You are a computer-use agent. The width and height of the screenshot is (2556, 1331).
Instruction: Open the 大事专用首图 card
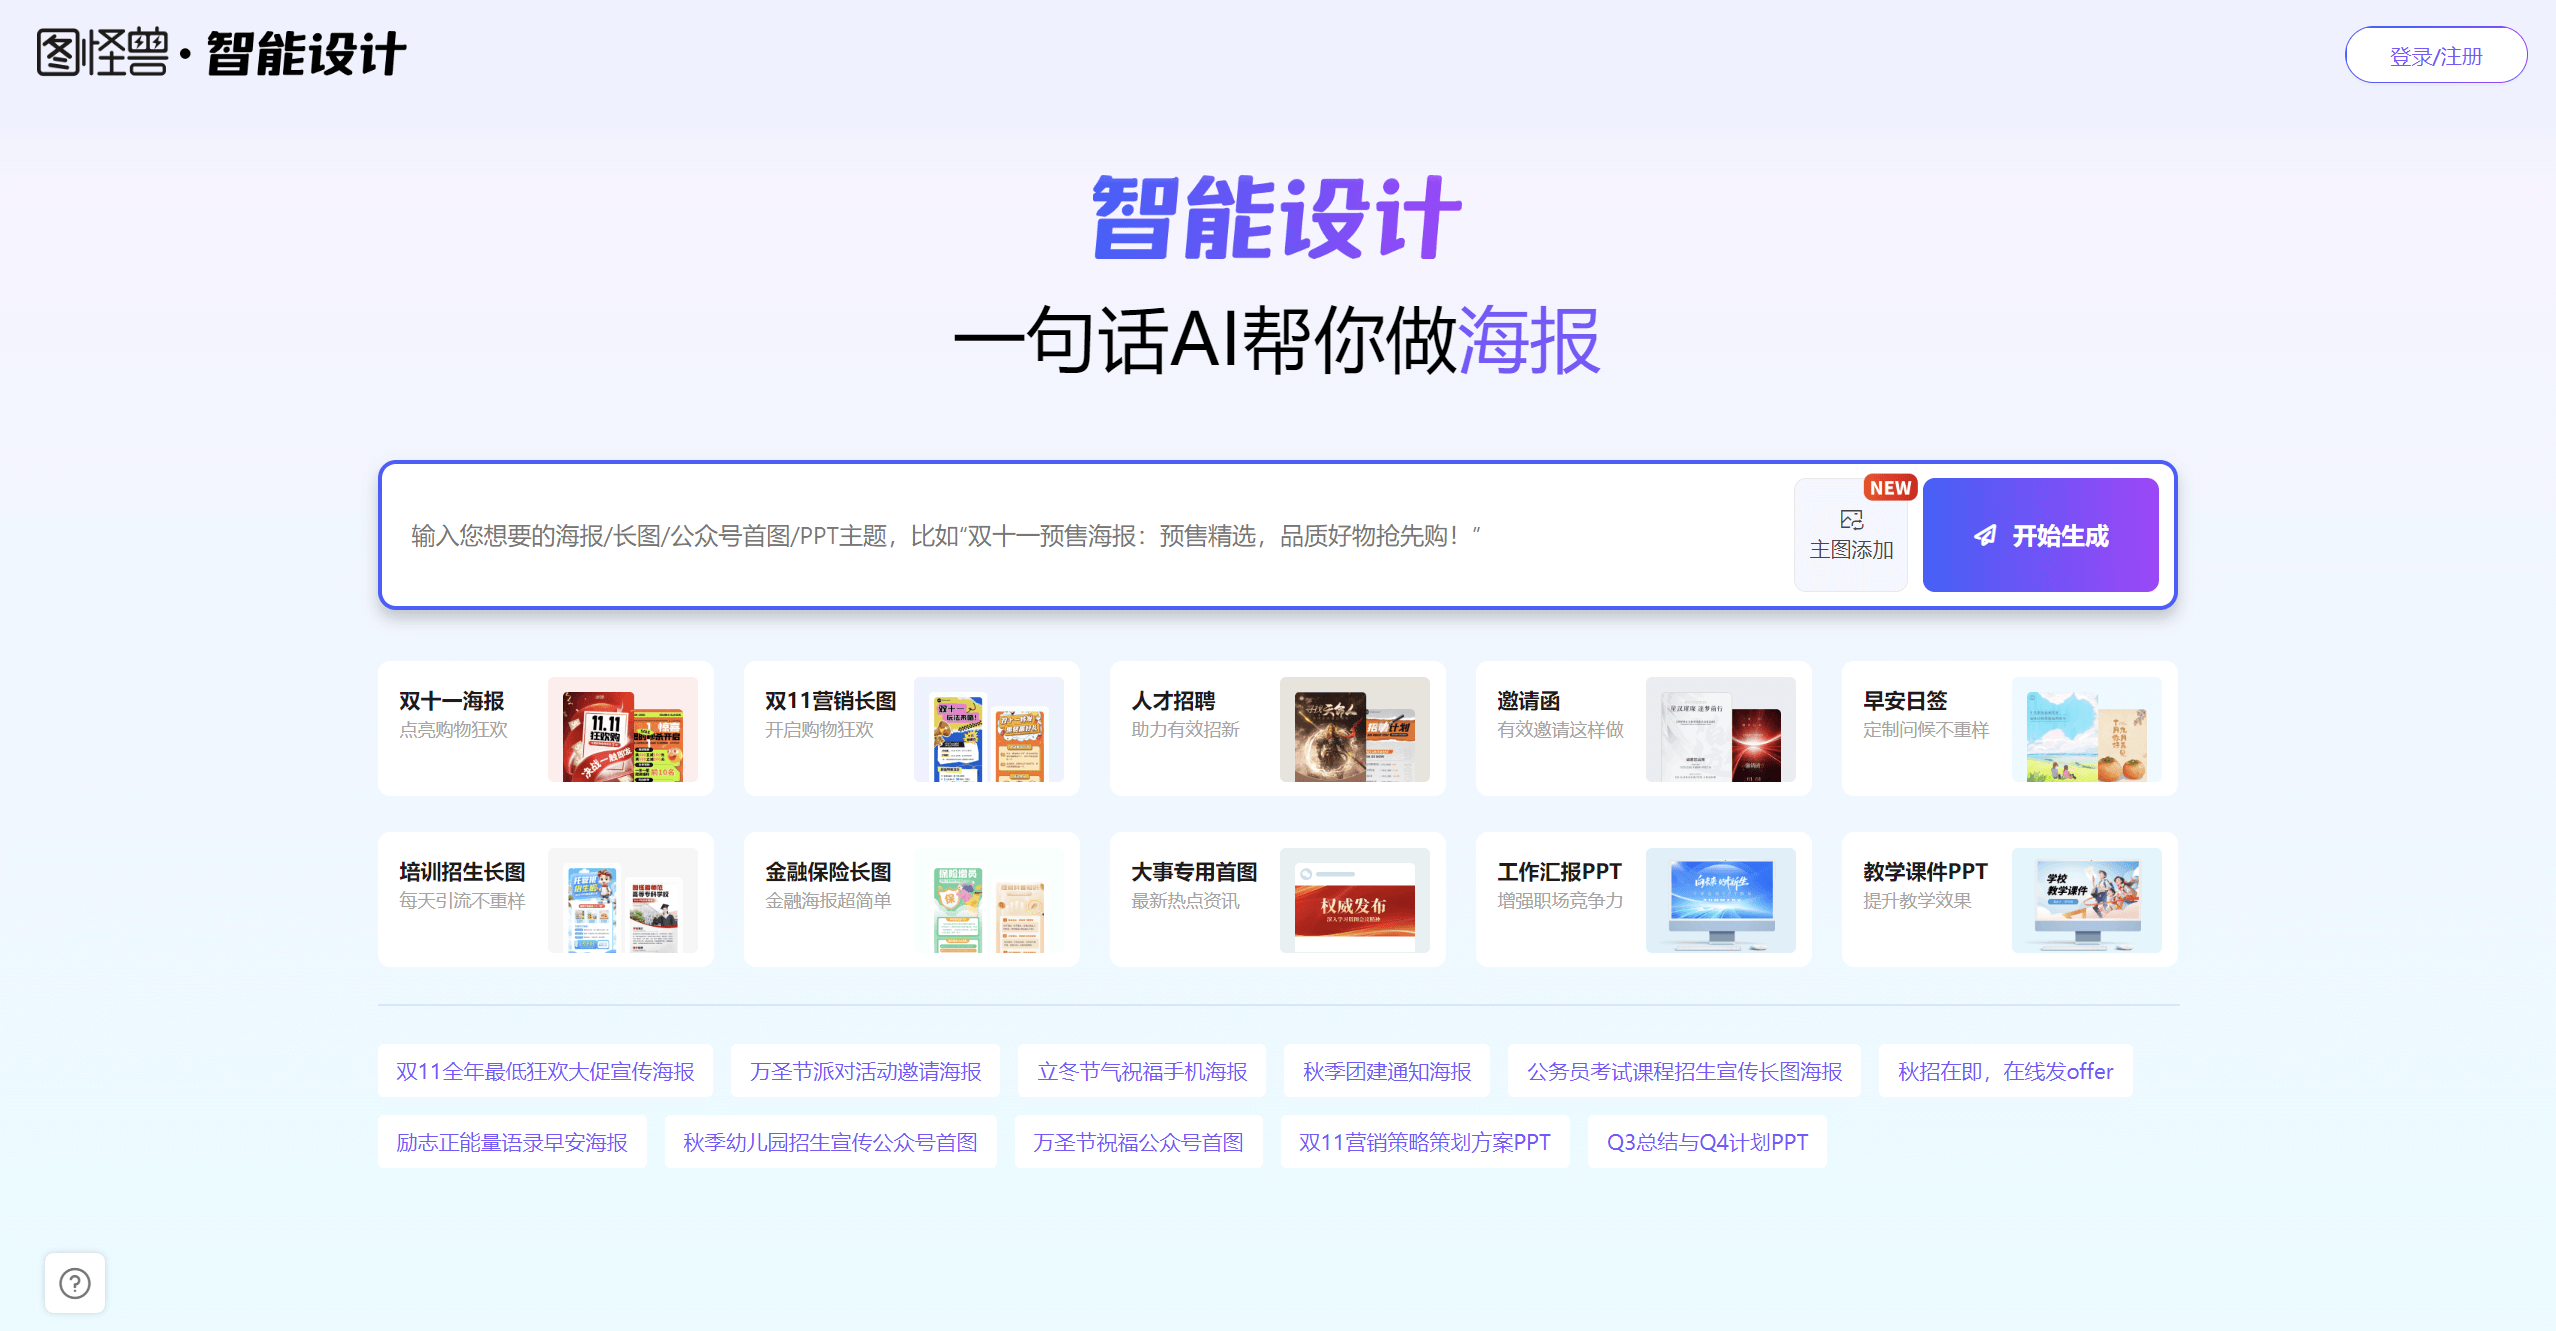point(1277,899)
